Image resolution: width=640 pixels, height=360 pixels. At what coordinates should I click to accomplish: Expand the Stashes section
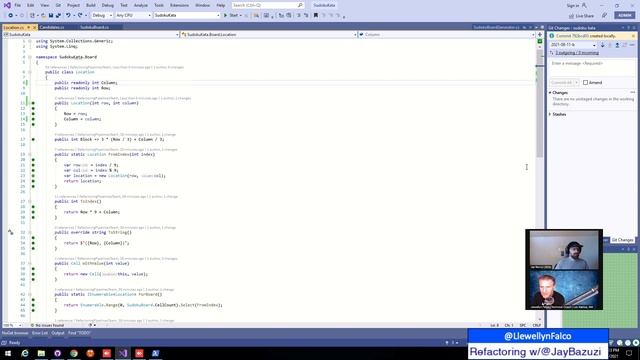[x=550, y=114]
